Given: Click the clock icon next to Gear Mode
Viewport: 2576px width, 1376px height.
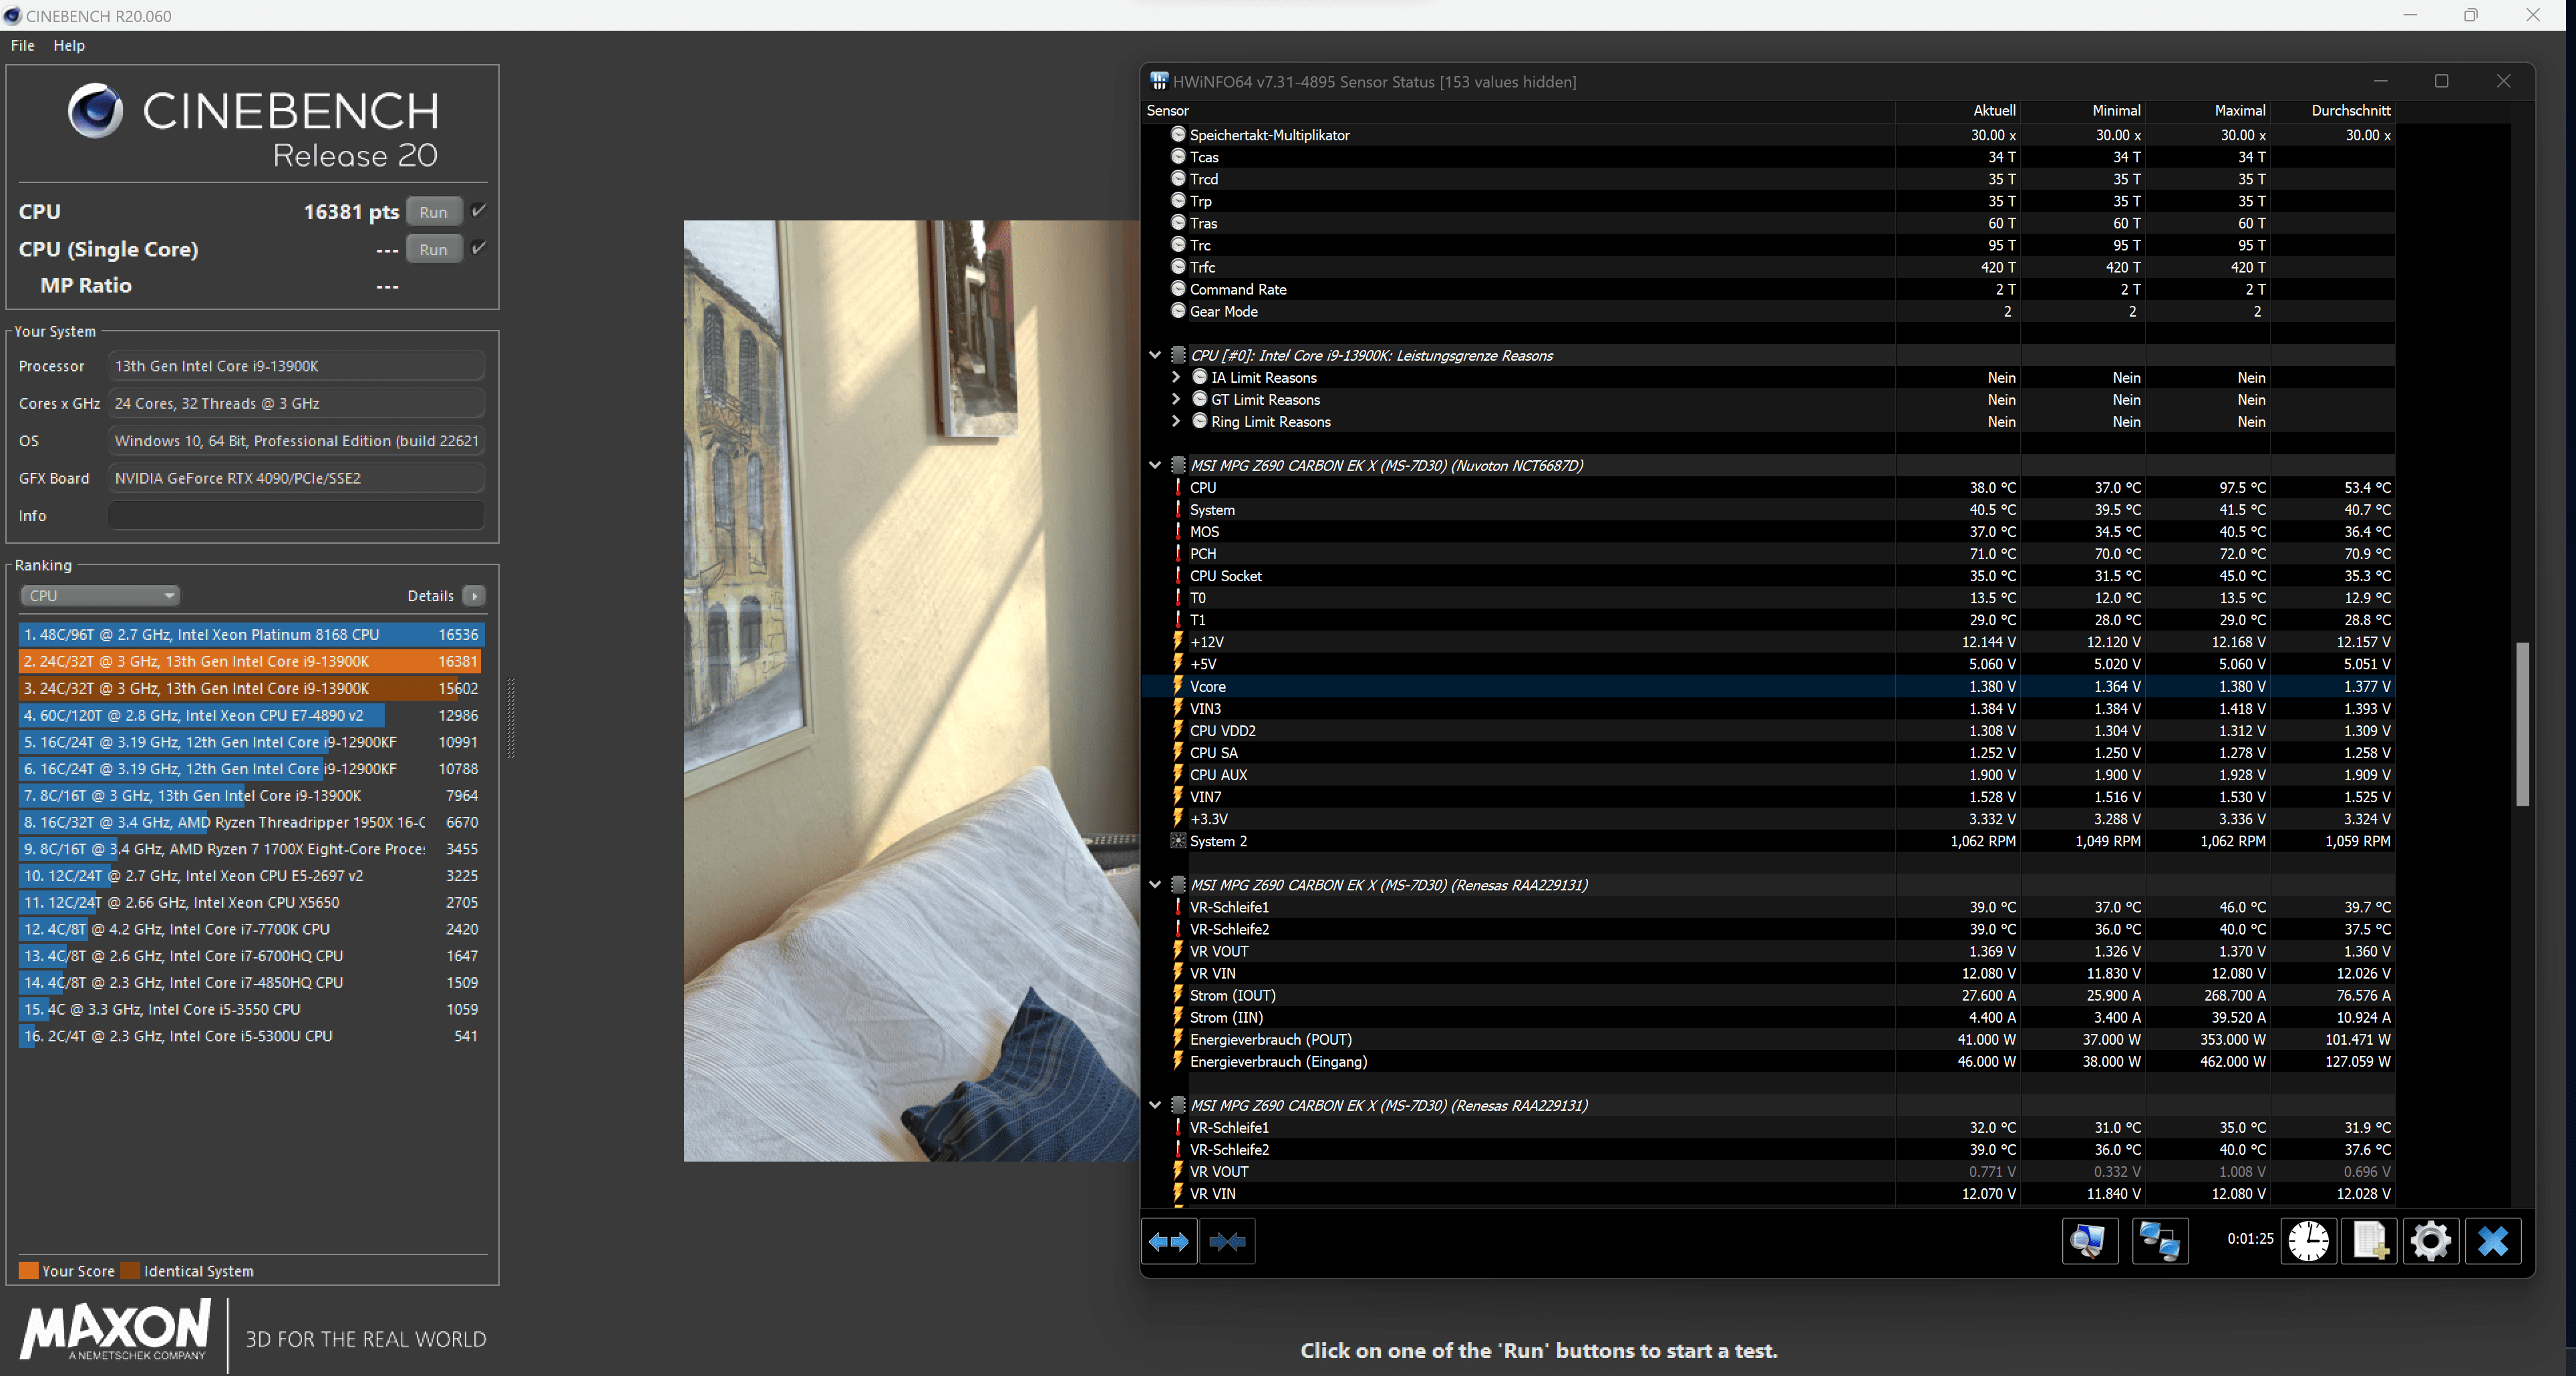Looking at the screenshot, I should [1178, 311].
